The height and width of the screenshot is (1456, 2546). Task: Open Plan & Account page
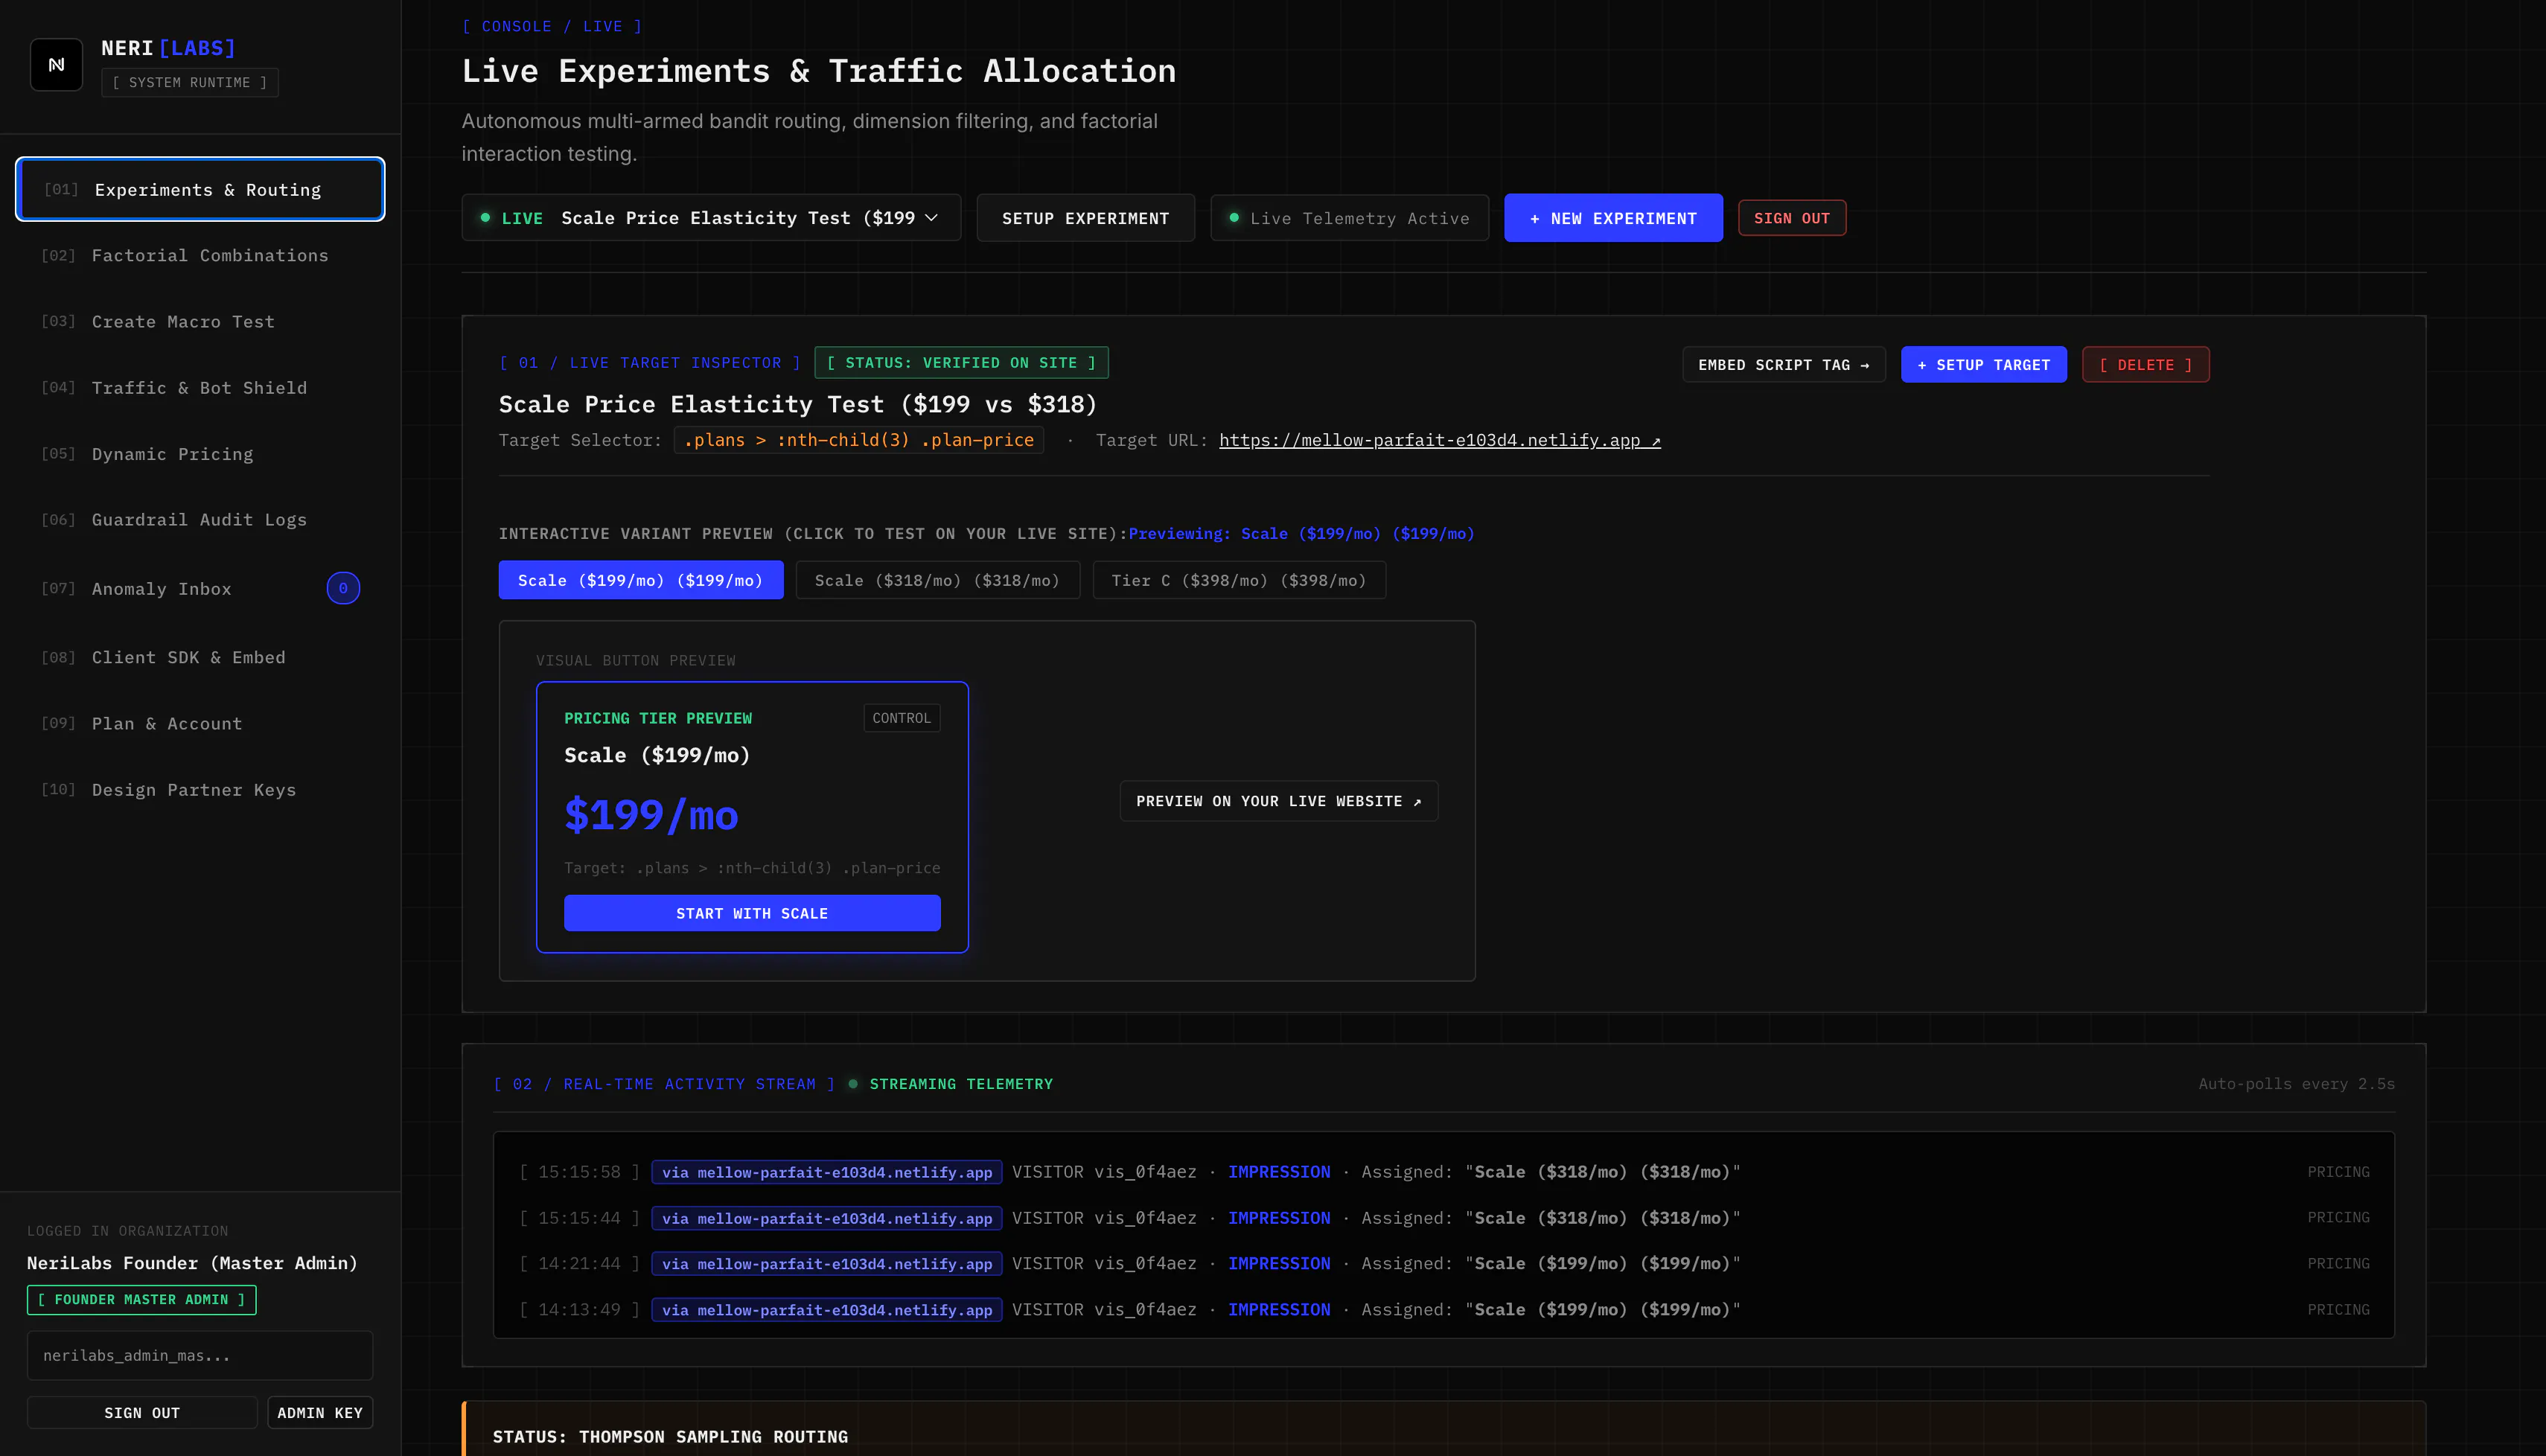pos(200,724)
